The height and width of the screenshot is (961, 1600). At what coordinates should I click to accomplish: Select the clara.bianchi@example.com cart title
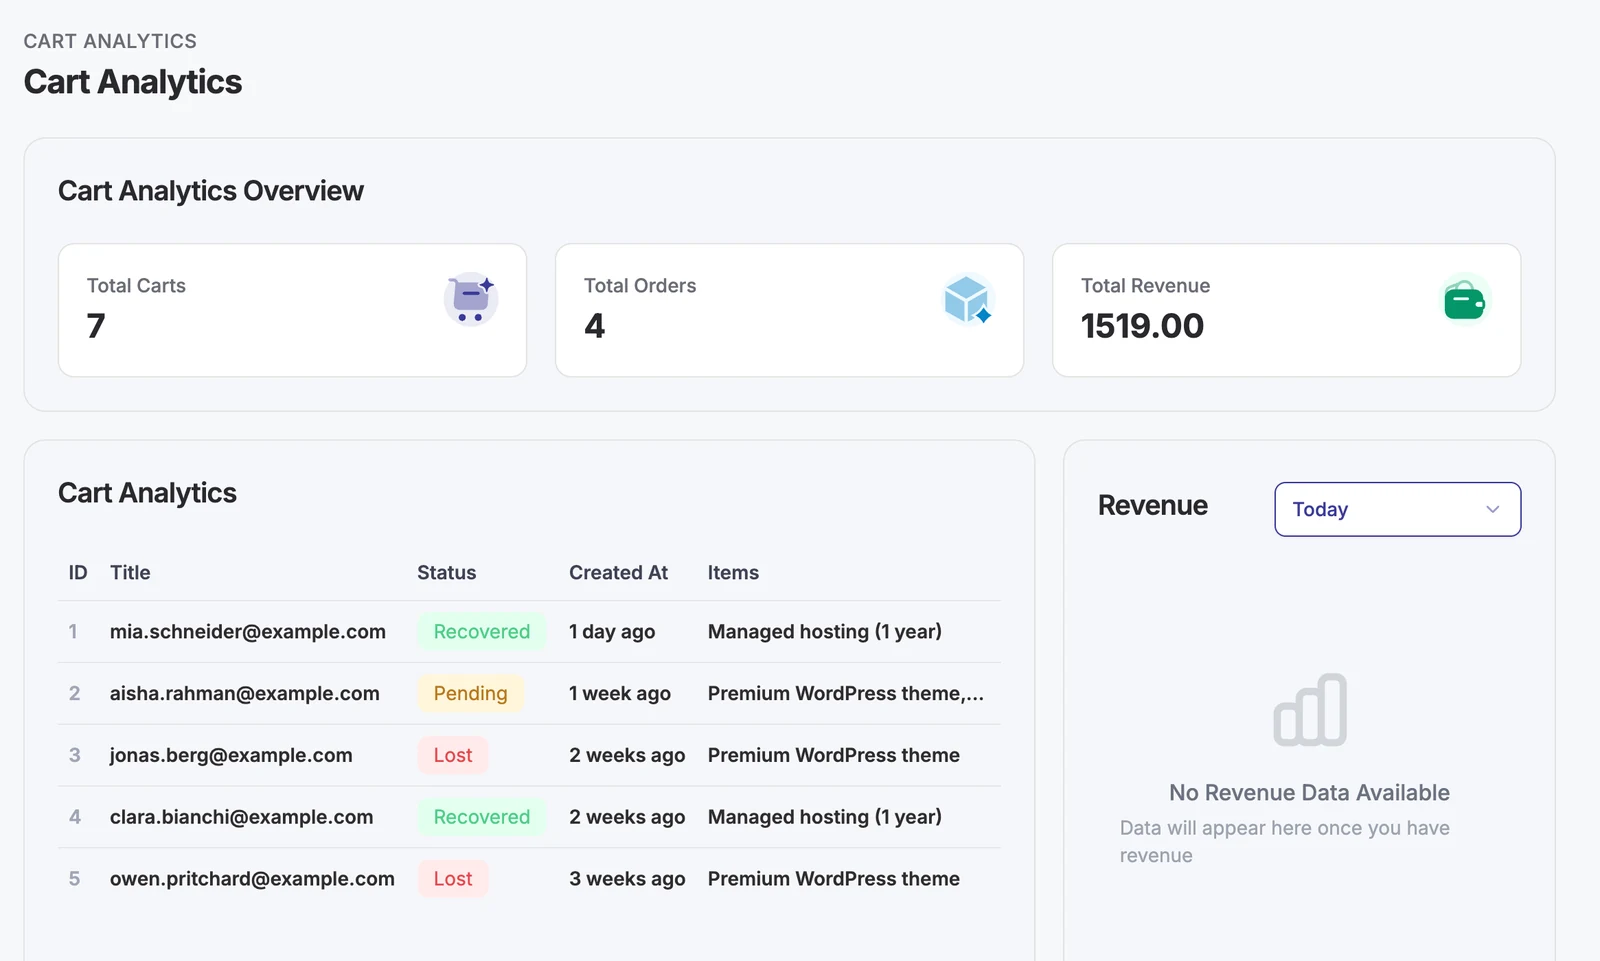[x=242, y=817]
